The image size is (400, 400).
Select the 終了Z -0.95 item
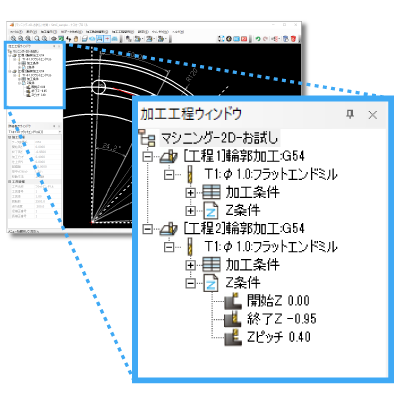tap(281, 319)
